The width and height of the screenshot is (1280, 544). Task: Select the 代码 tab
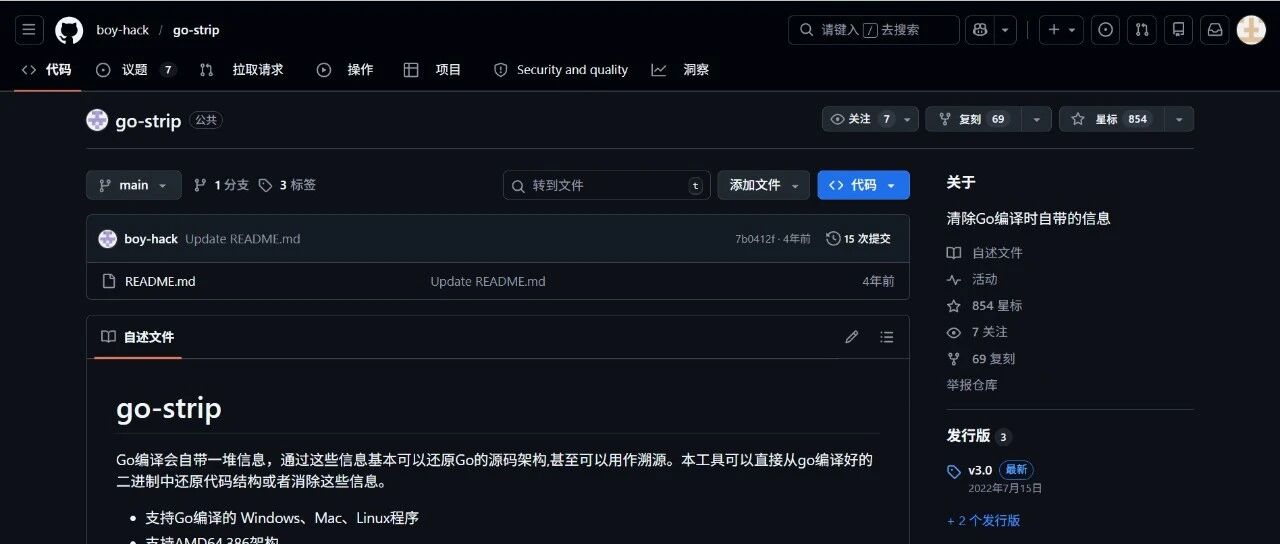click(47, 70)
